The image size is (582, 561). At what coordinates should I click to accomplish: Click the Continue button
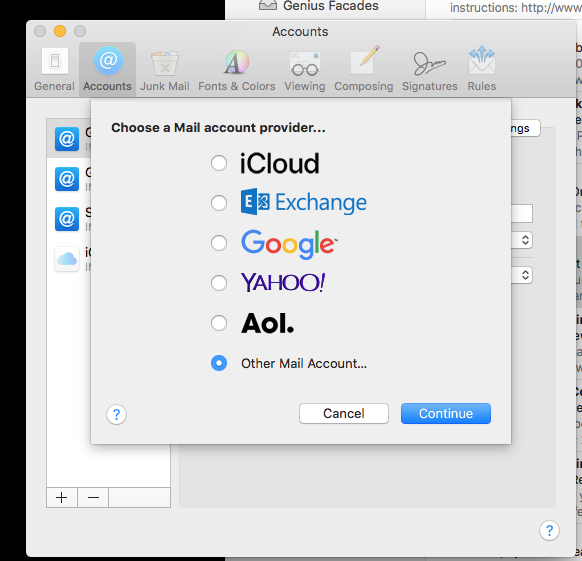point(446,414)
